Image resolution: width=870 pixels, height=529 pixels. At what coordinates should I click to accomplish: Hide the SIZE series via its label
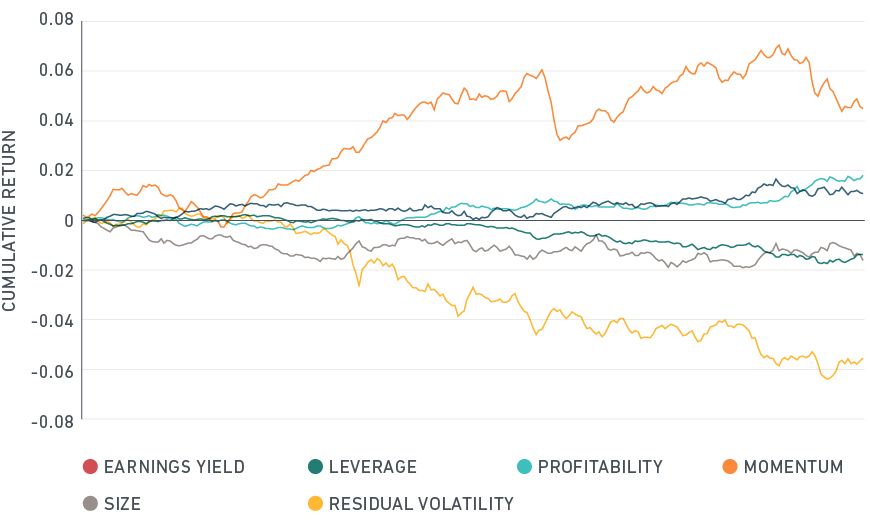[122, 504]
